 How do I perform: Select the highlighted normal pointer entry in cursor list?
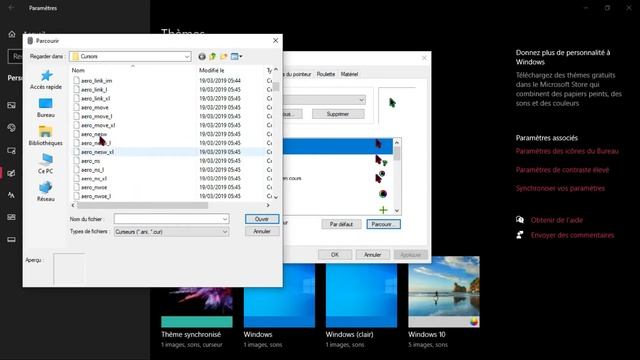pyautogui.click(x=338, y=146)
